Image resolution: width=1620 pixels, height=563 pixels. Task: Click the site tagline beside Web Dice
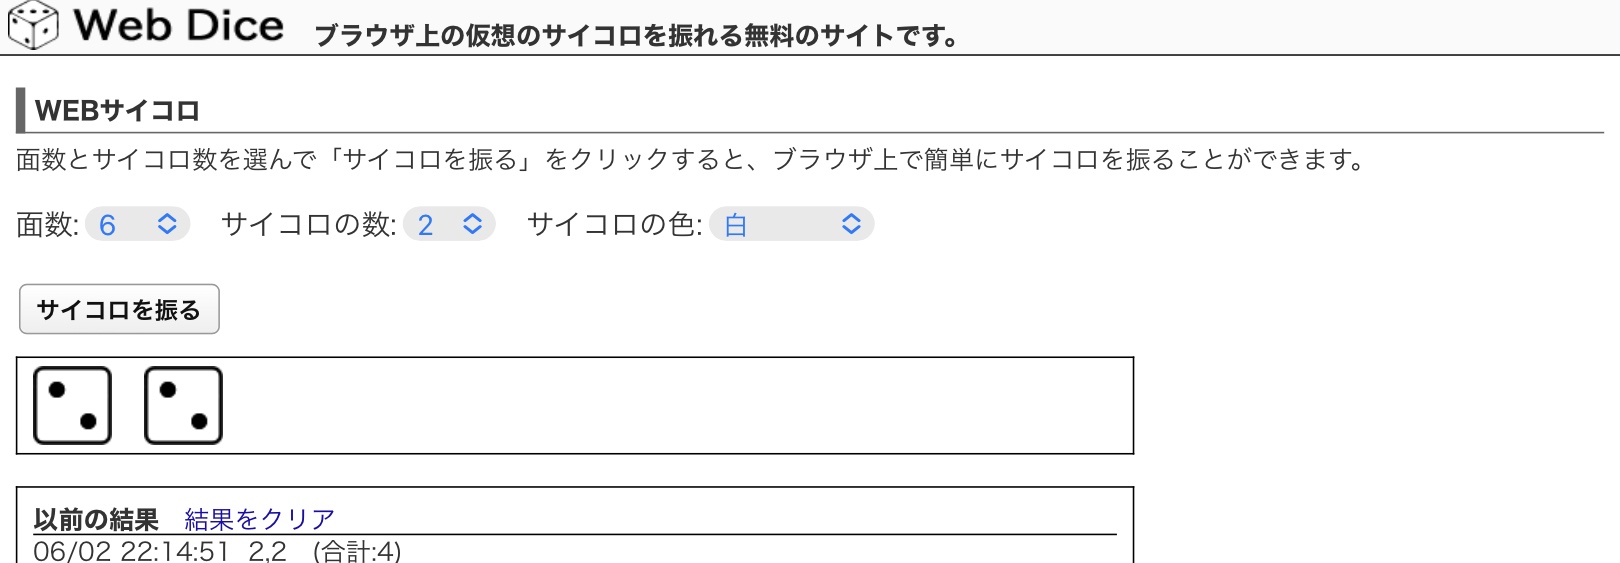(637, 36)
